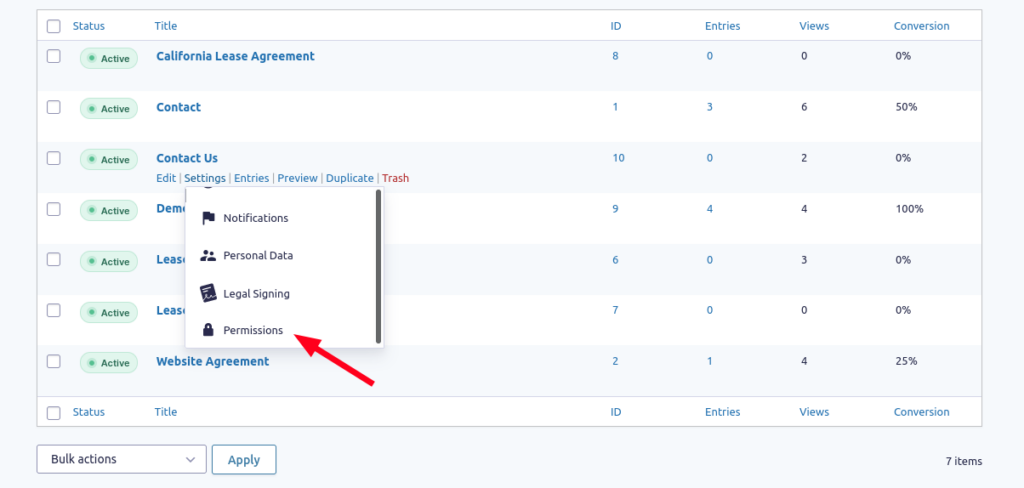The image size is (1024, 488).
Task: Click the Permissions lock icon
Action: [208, 331]
